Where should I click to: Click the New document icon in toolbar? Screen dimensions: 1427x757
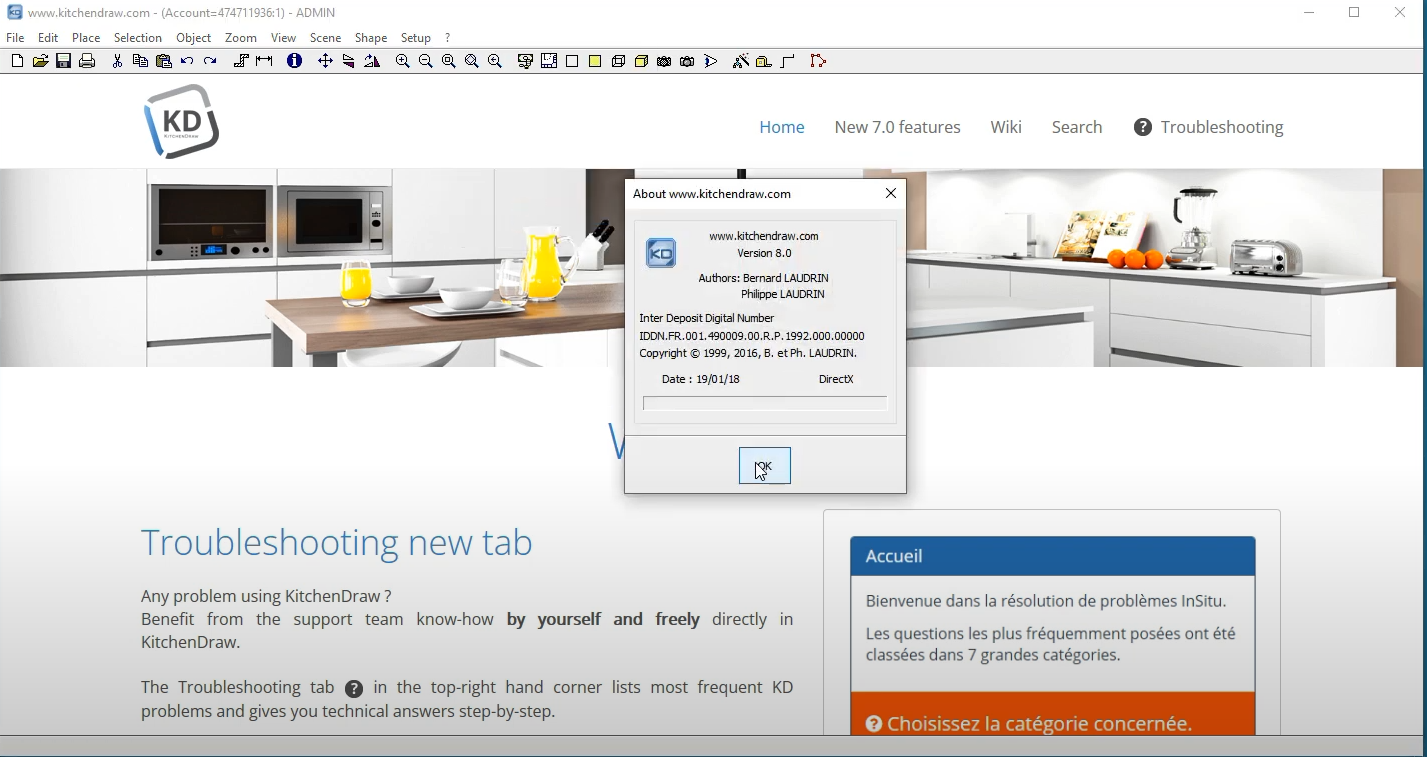coord(17,61)
